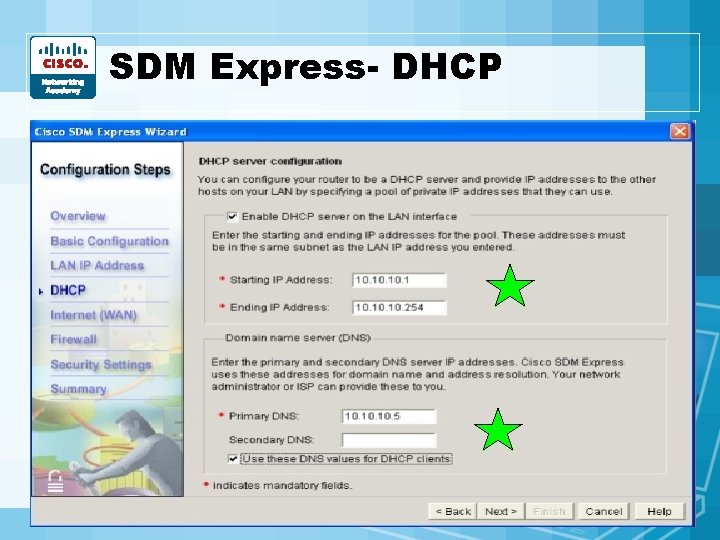Open the Security Settings step
Image resolution: width=720 pixels, height=540 pixels.
101,365
